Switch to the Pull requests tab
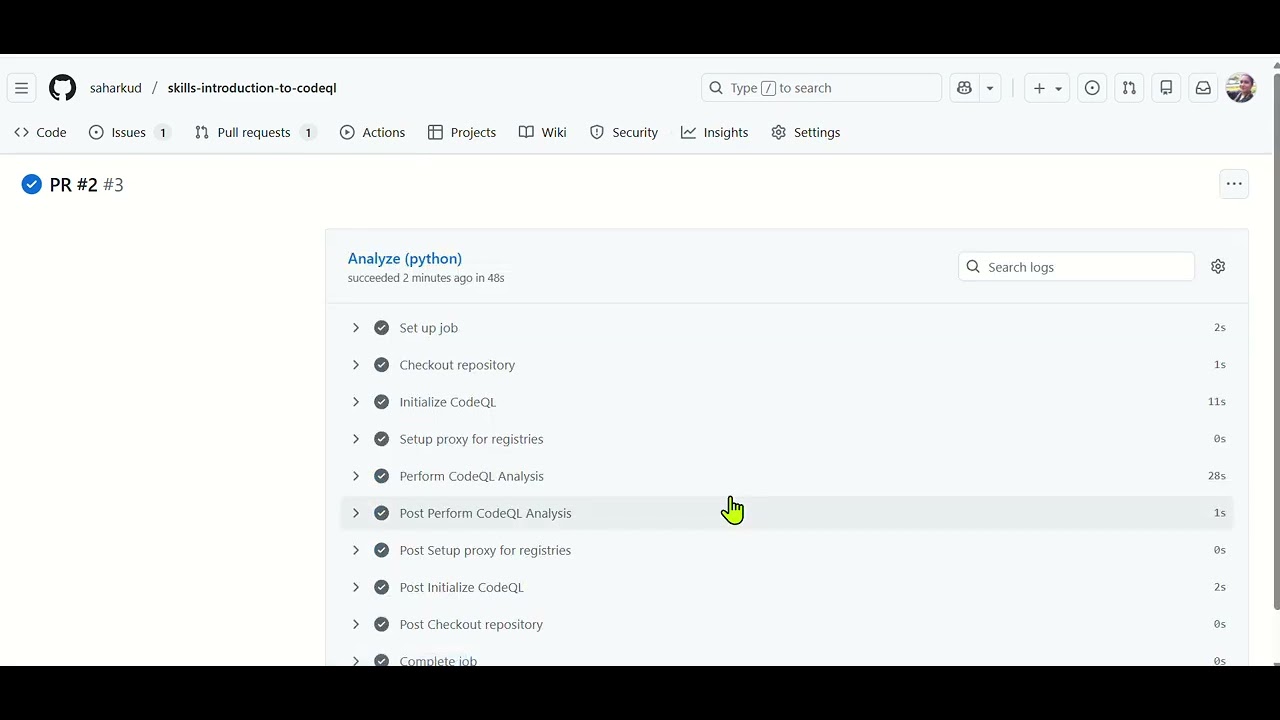 point(255,132)
